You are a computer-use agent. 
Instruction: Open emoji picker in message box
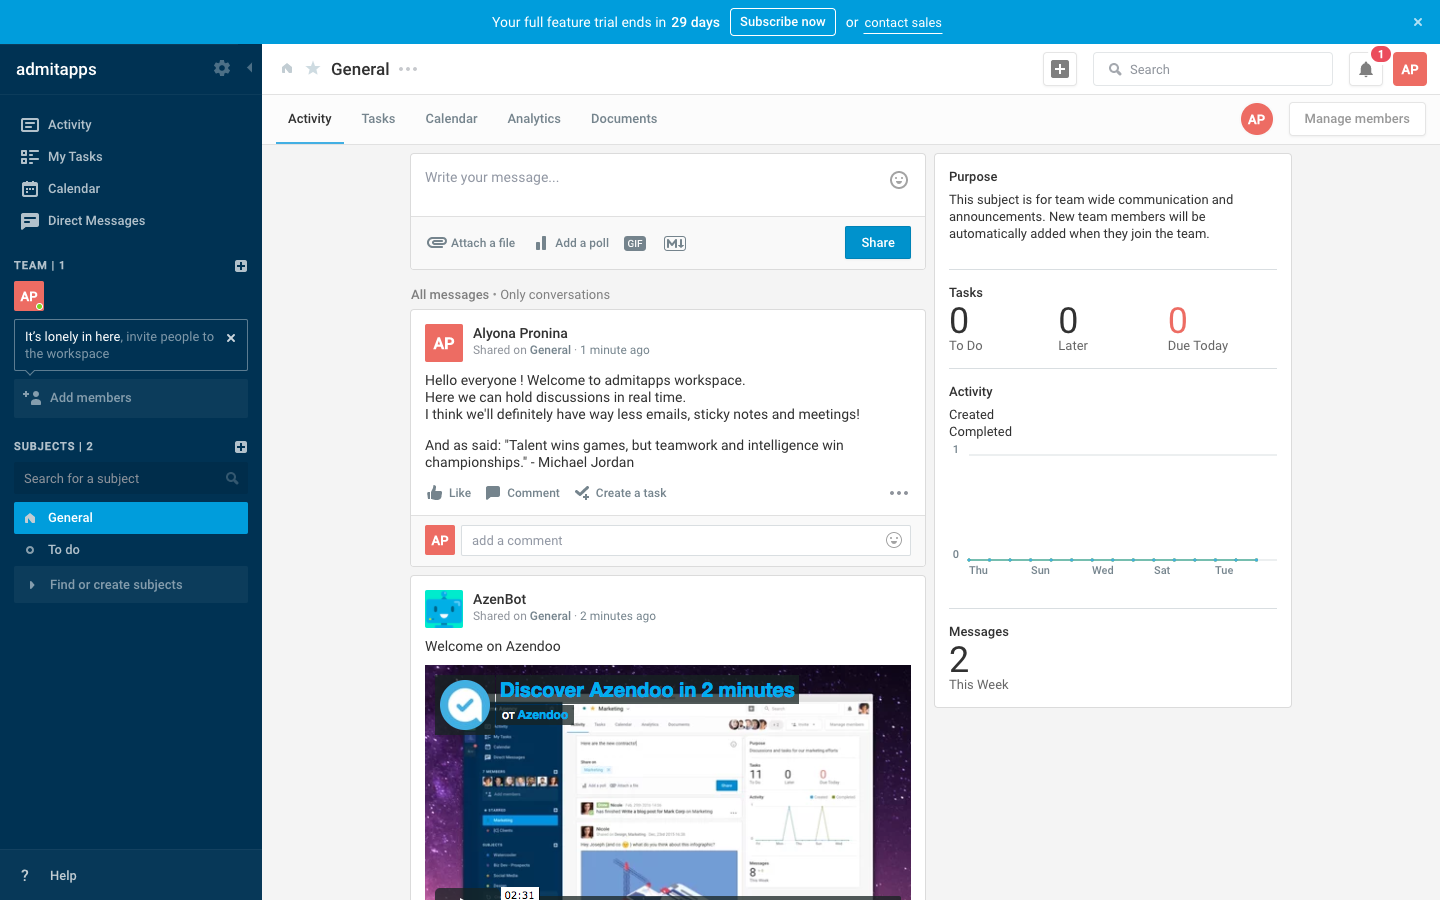(899, 180)
